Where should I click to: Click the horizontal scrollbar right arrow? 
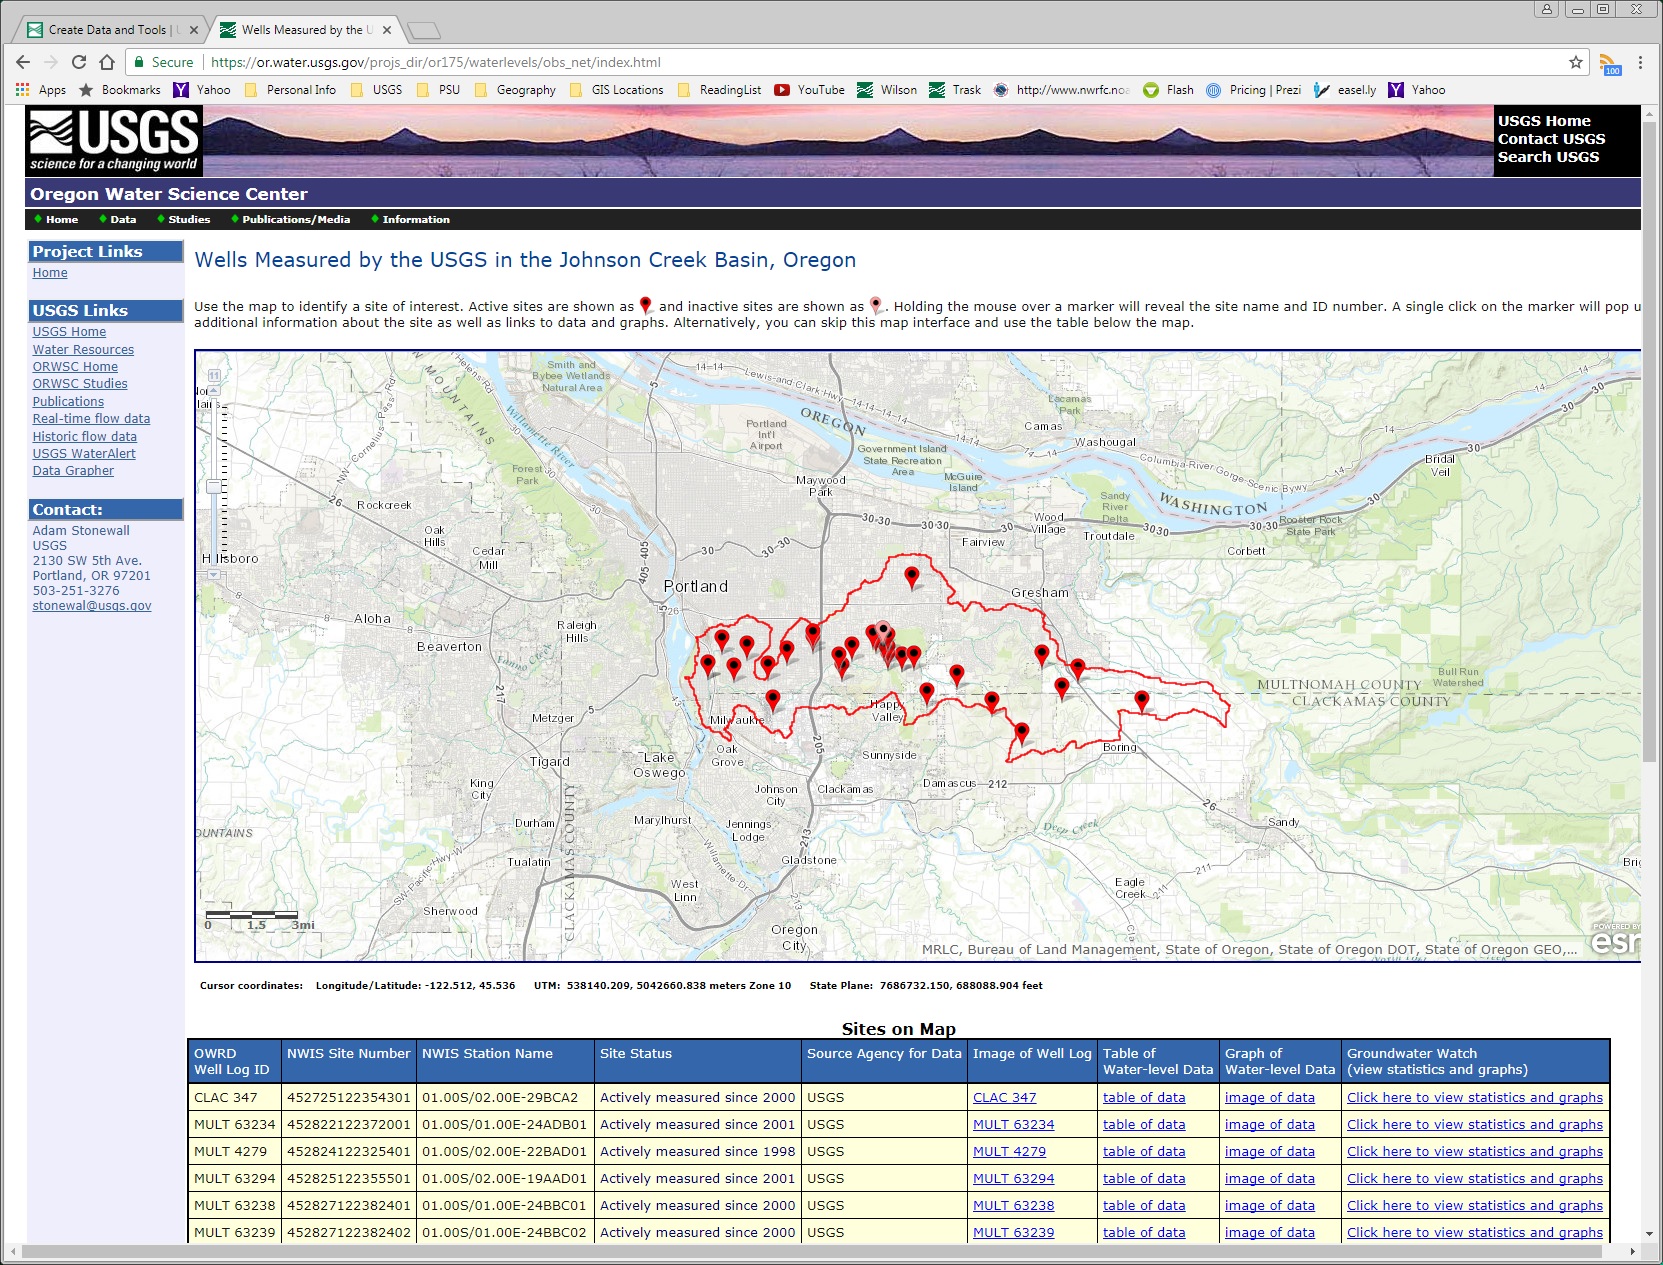pyautogui.click(x=1633, y=1252)
